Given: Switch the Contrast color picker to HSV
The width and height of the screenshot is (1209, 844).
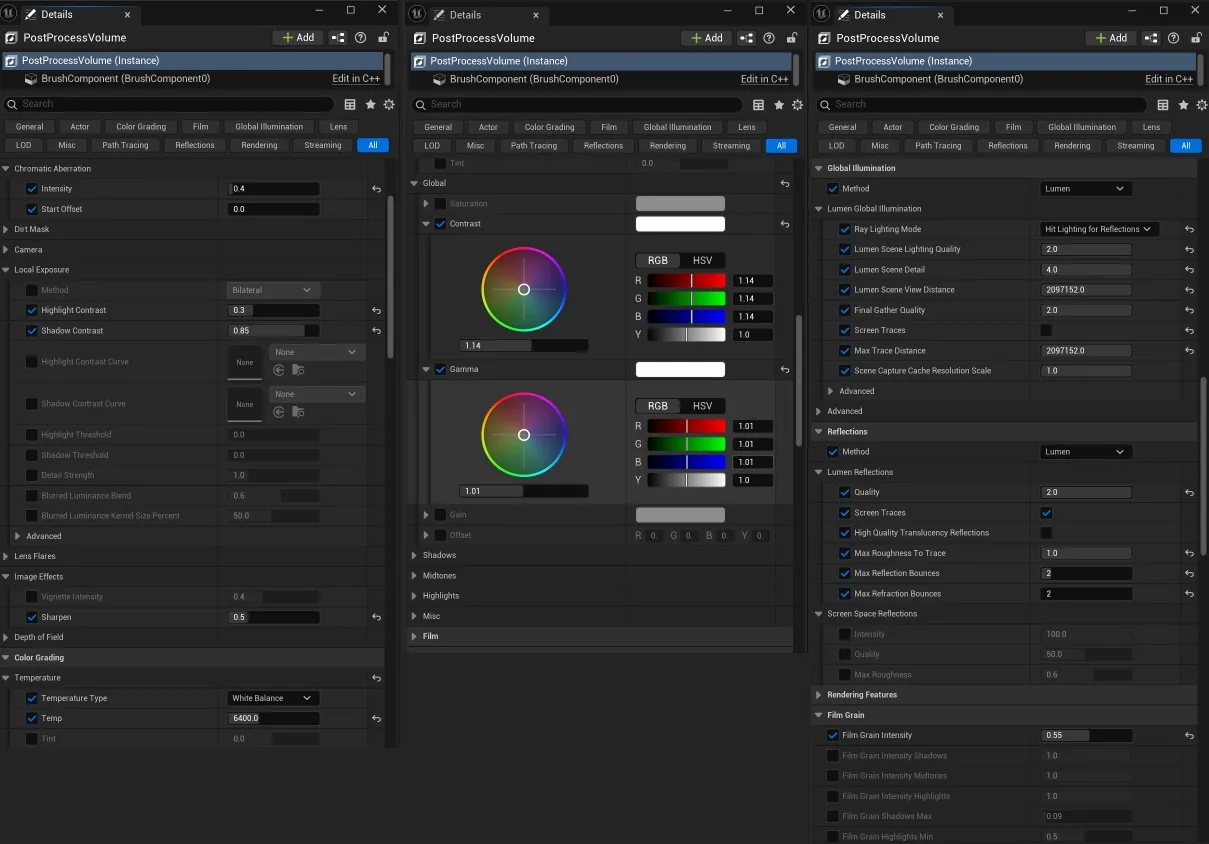Looking at the screenshot, I should tap(703, 261).
